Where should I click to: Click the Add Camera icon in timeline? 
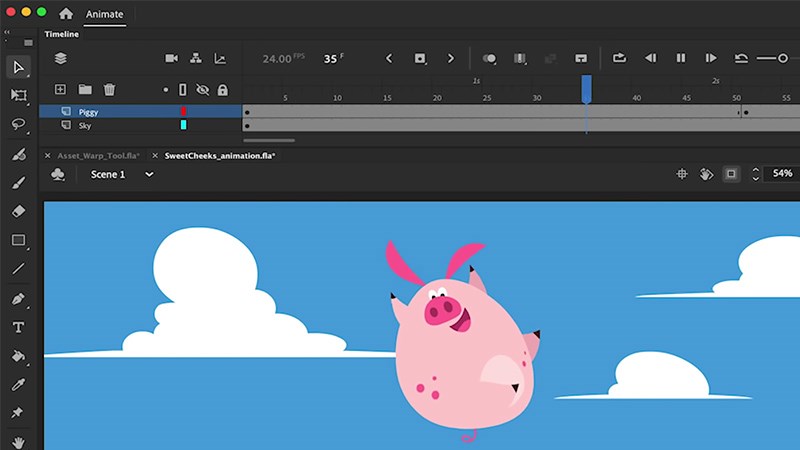(x=171, y=59)
